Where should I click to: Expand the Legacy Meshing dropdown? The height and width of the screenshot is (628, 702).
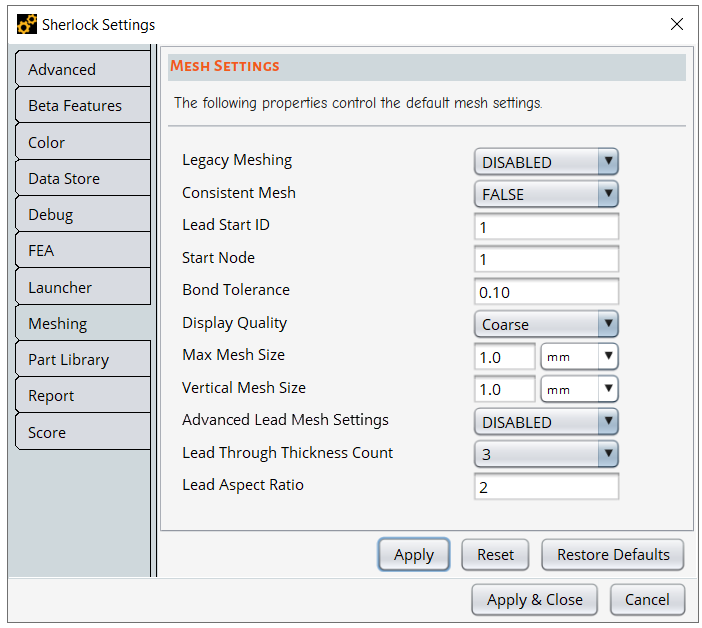pos(546,162)
